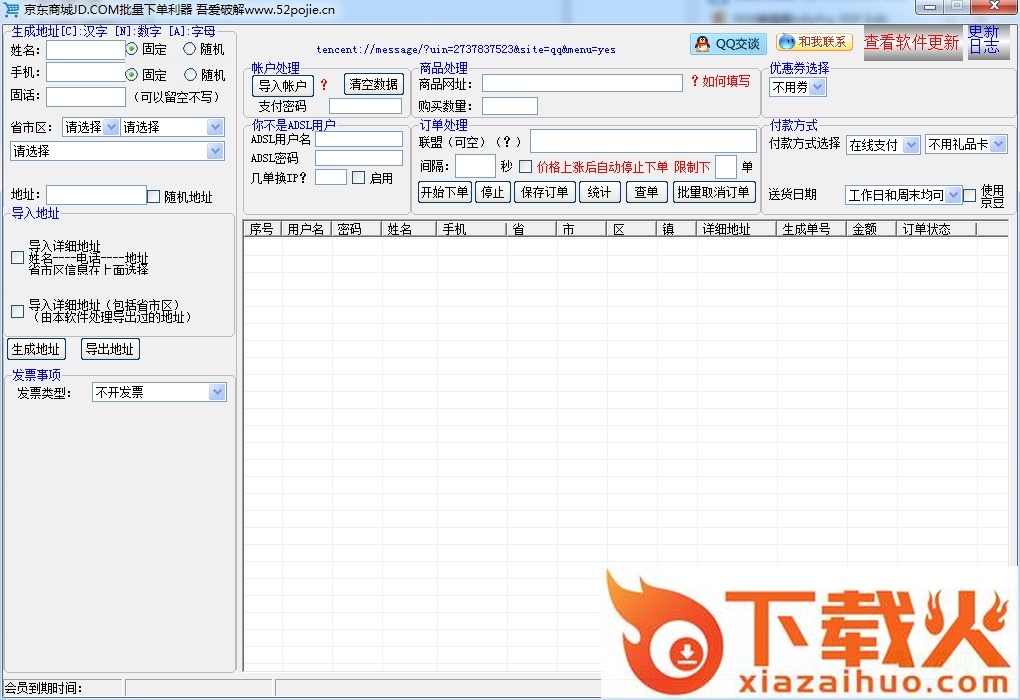The height and width of the screenshot is (700, 1020).
Task: Open the province 请选择 dropdown
Action: [90, 127]
